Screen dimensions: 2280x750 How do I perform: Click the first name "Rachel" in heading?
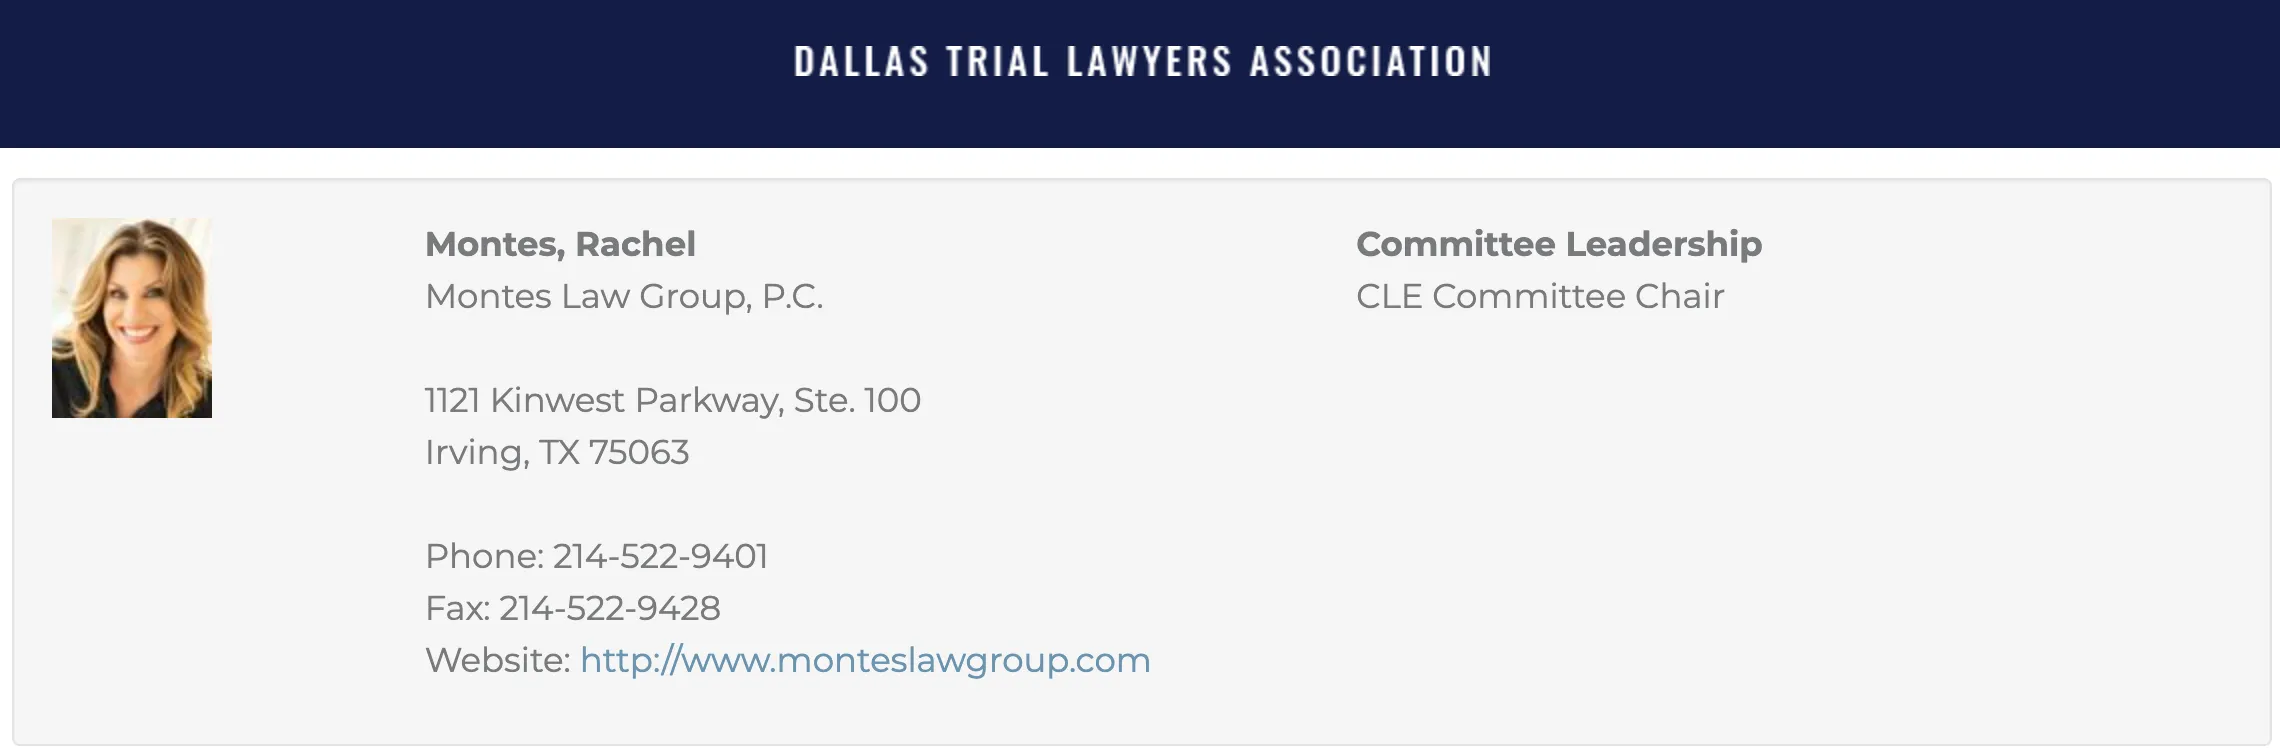(x=635, y=245)
